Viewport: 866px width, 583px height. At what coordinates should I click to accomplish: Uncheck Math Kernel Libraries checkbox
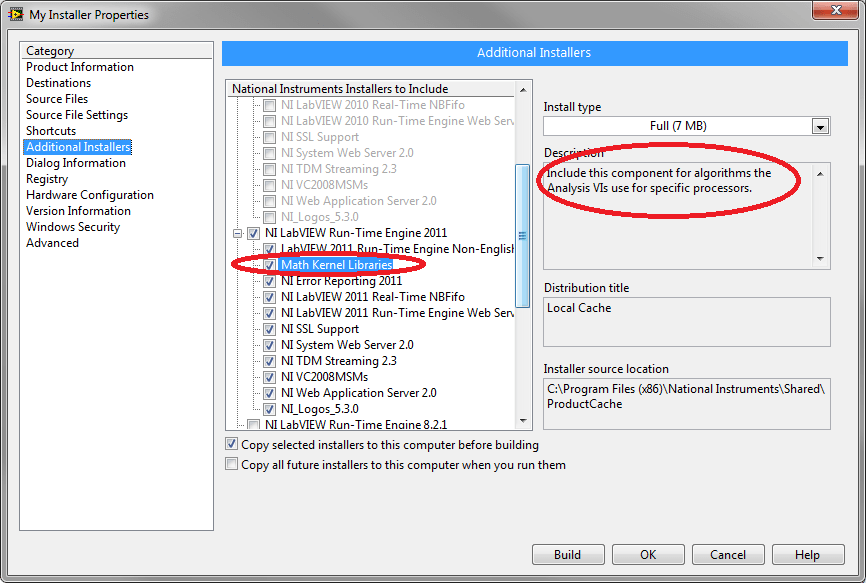[270, 265]
